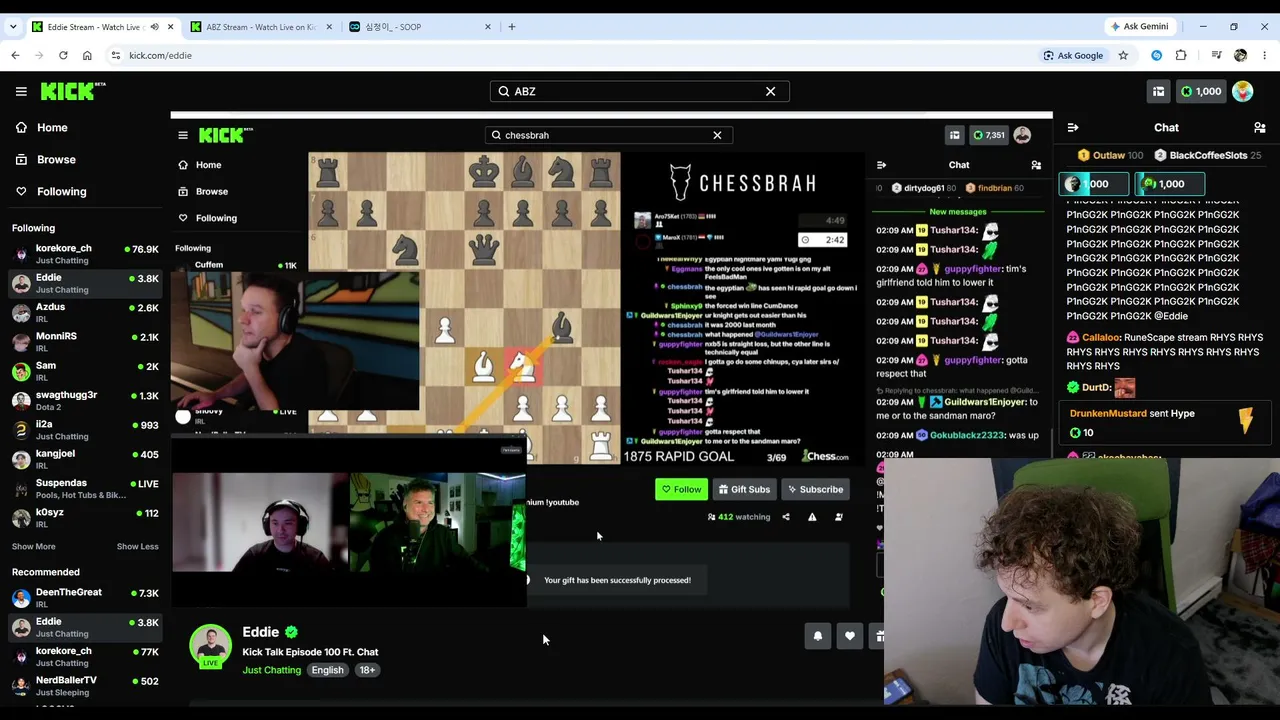1280x720 pixels.
Task: Click the Outlaw top gifter entry
Action: [1110, 156]
